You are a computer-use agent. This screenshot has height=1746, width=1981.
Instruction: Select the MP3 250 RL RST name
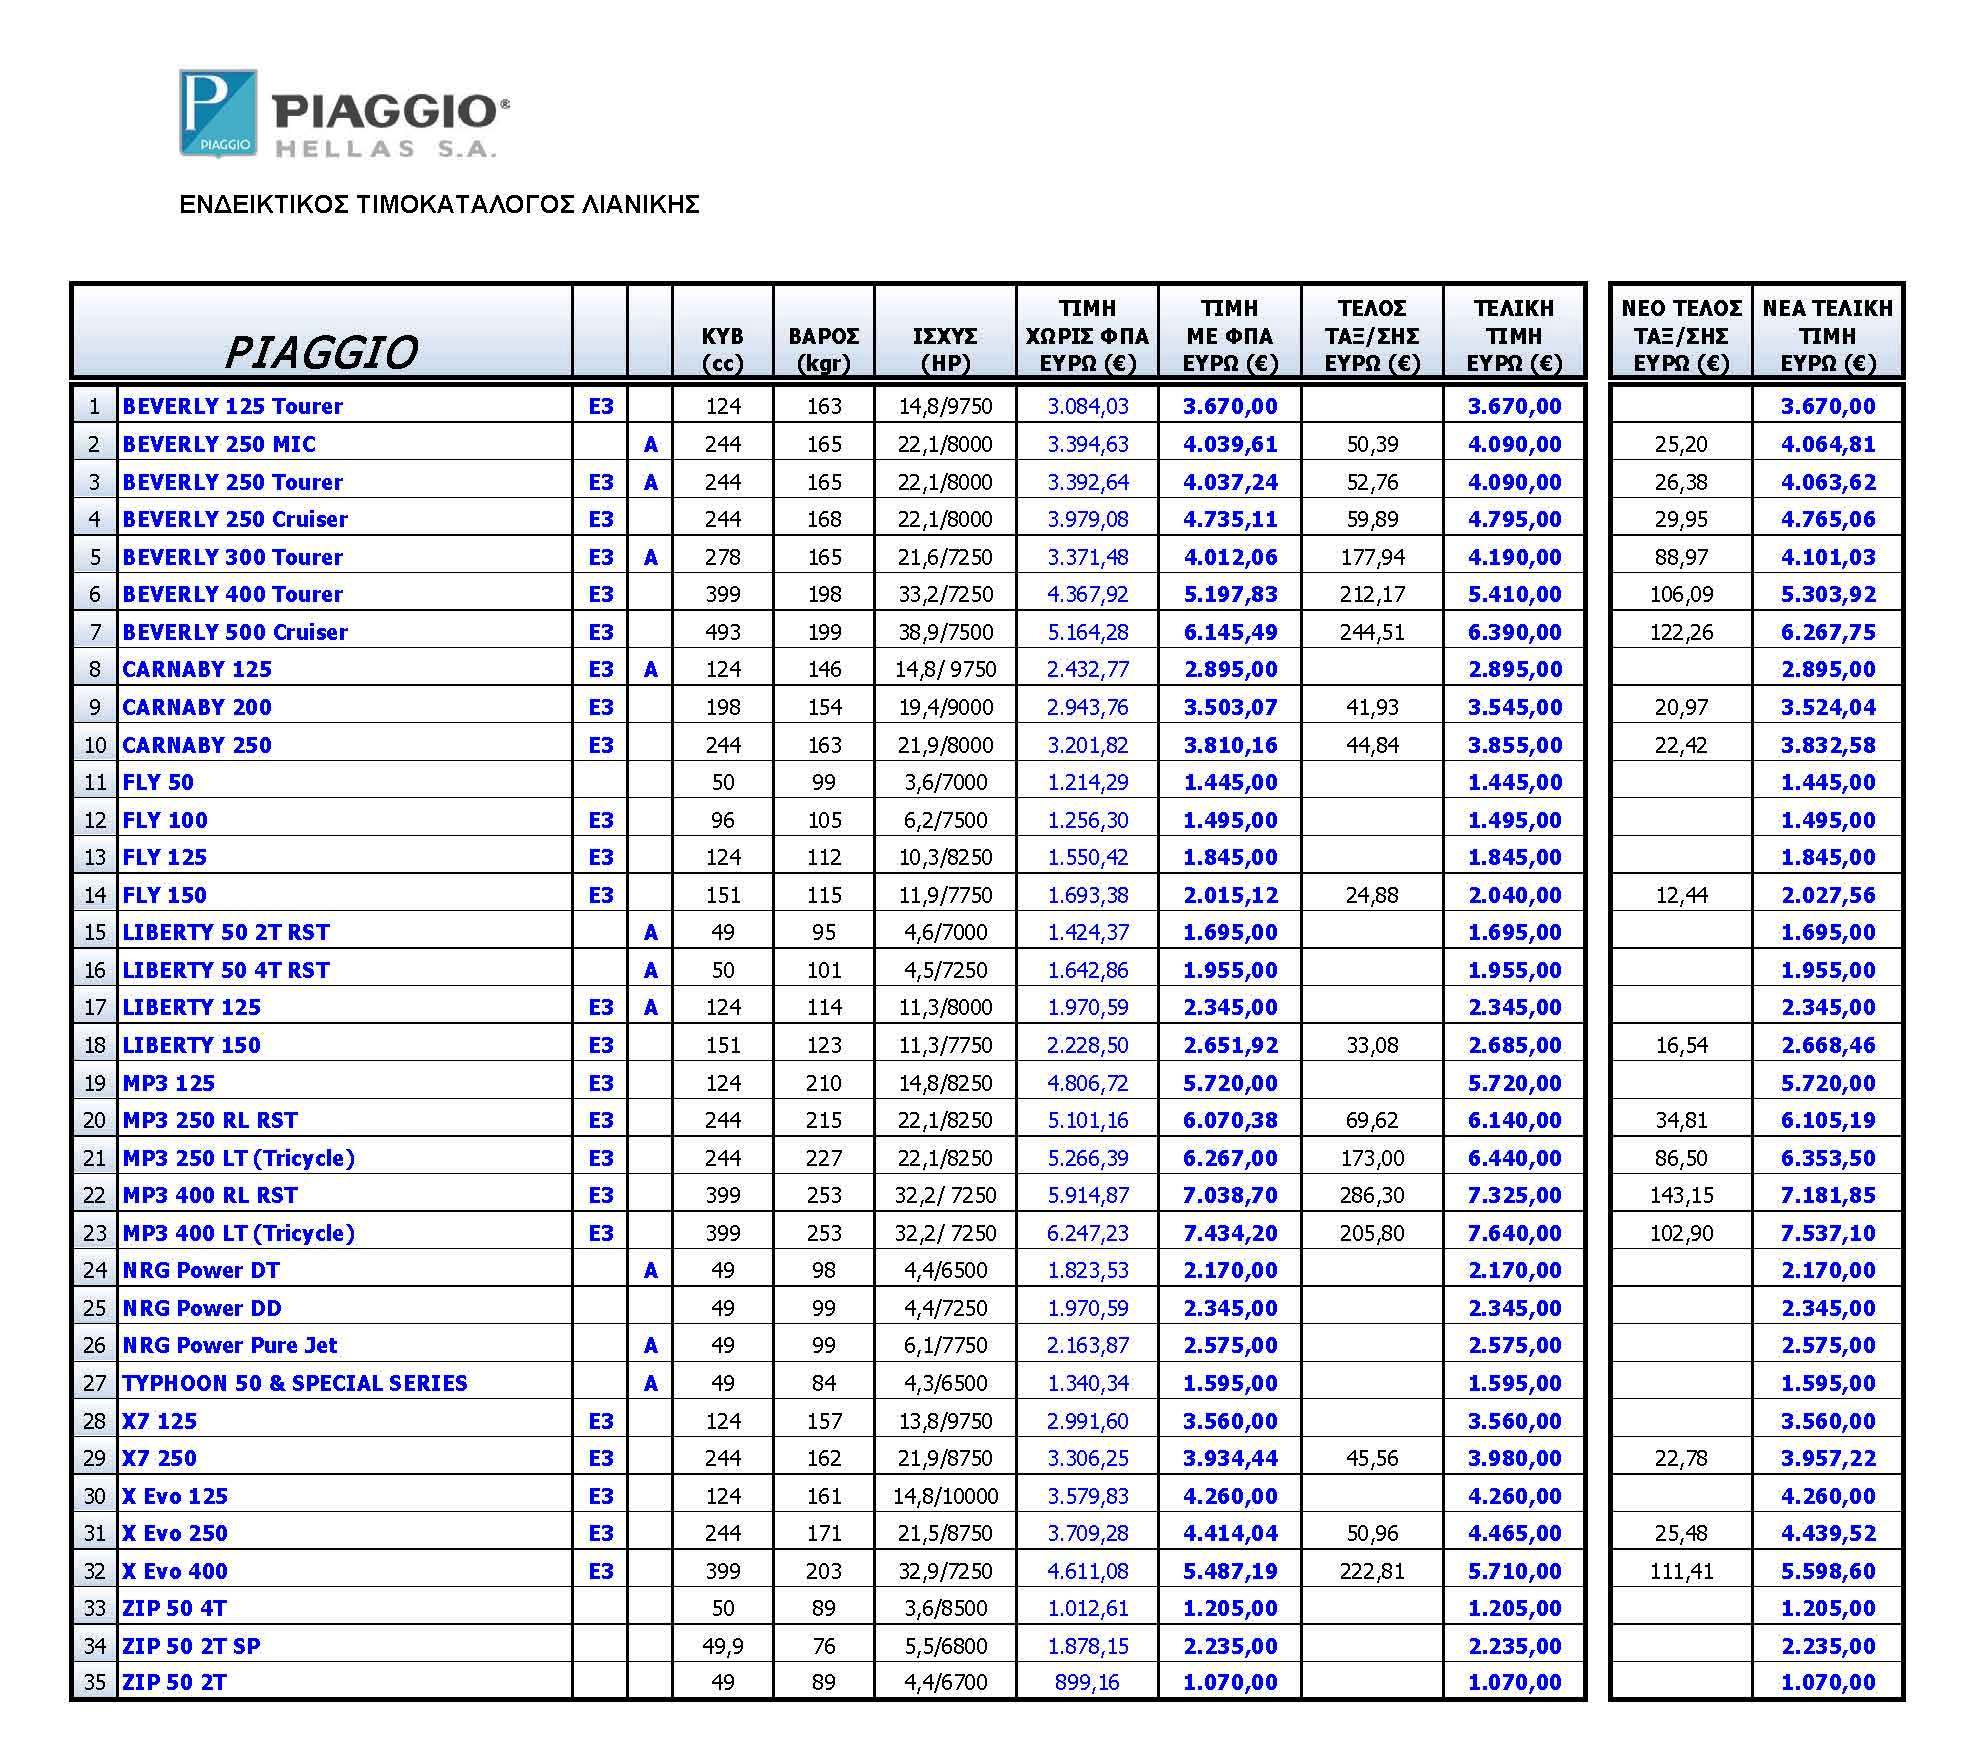(210, 1120)
